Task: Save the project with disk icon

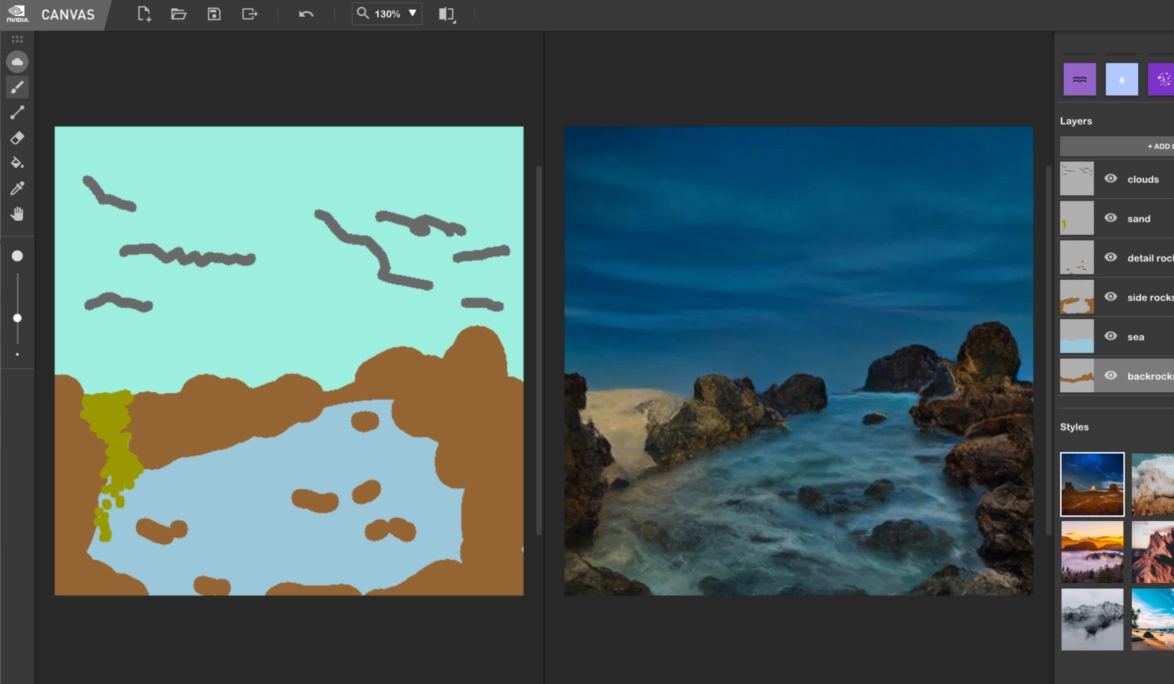Action: coord(214,14)
